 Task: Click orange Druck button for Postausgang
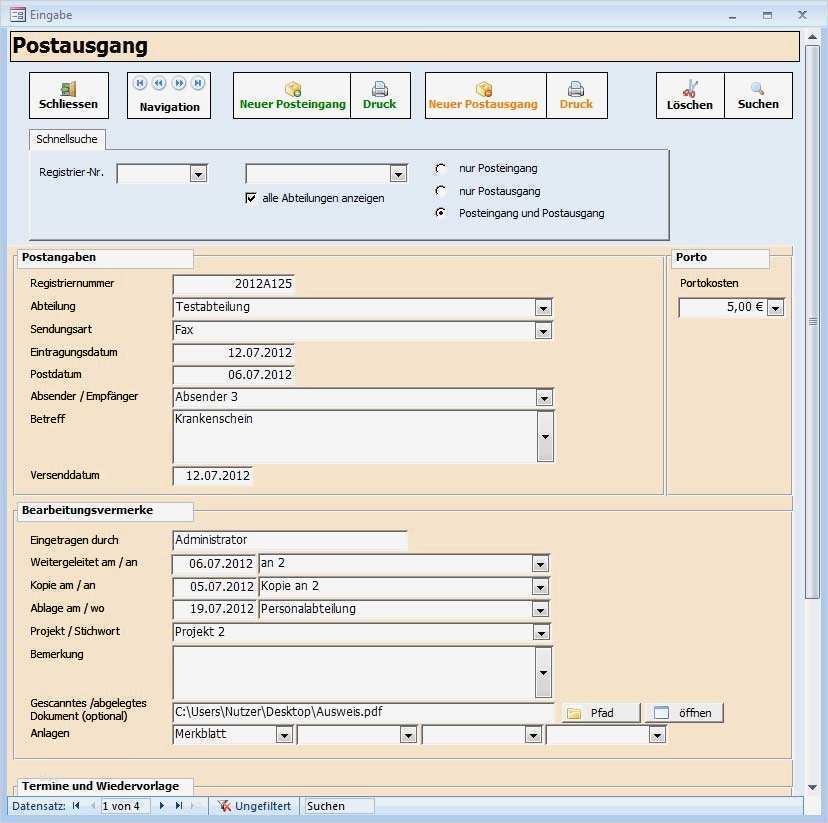pyautogui.click(x=577, y=96)
